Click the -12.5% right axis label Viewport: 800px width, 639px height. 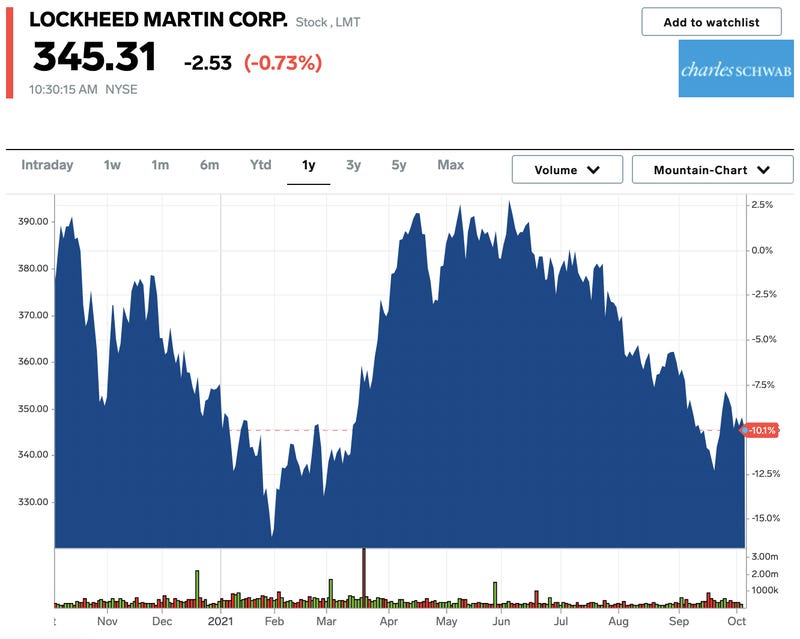[x=766, y=474]
